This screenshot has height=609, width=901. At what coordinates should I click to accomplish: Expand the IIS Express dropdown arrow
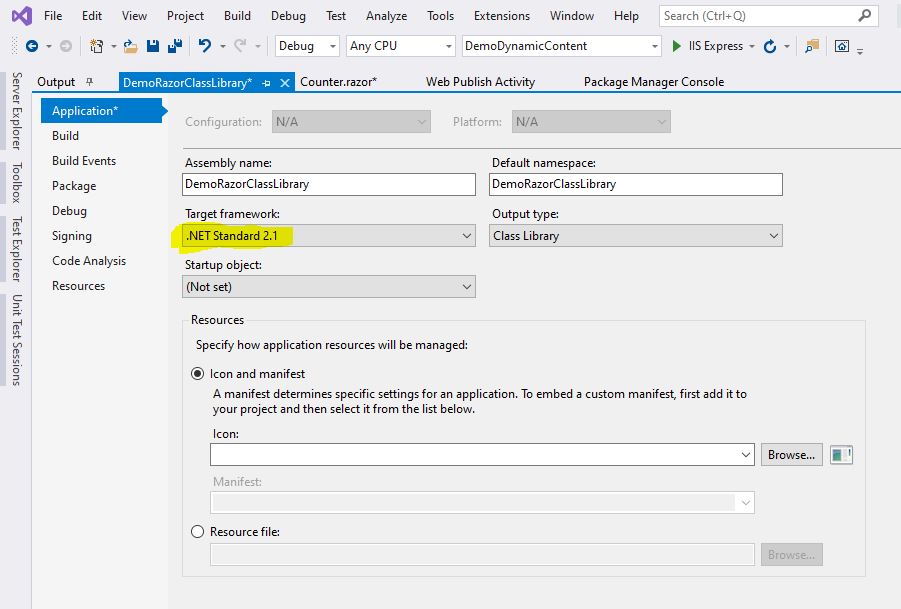(752, 47)
